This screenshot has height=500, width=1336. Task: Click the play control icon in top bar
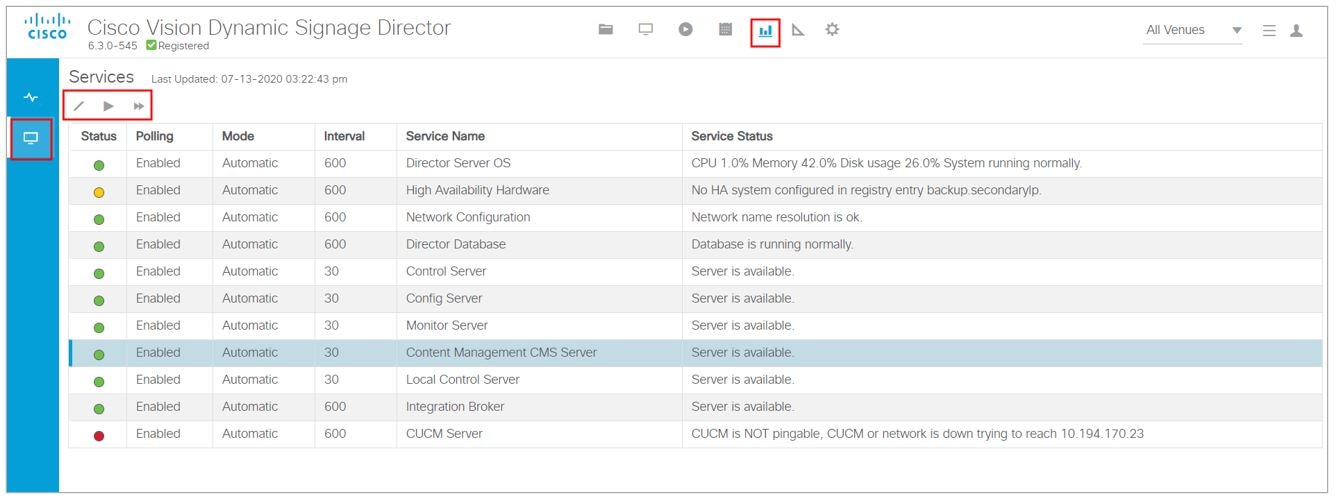click(686, 30)
